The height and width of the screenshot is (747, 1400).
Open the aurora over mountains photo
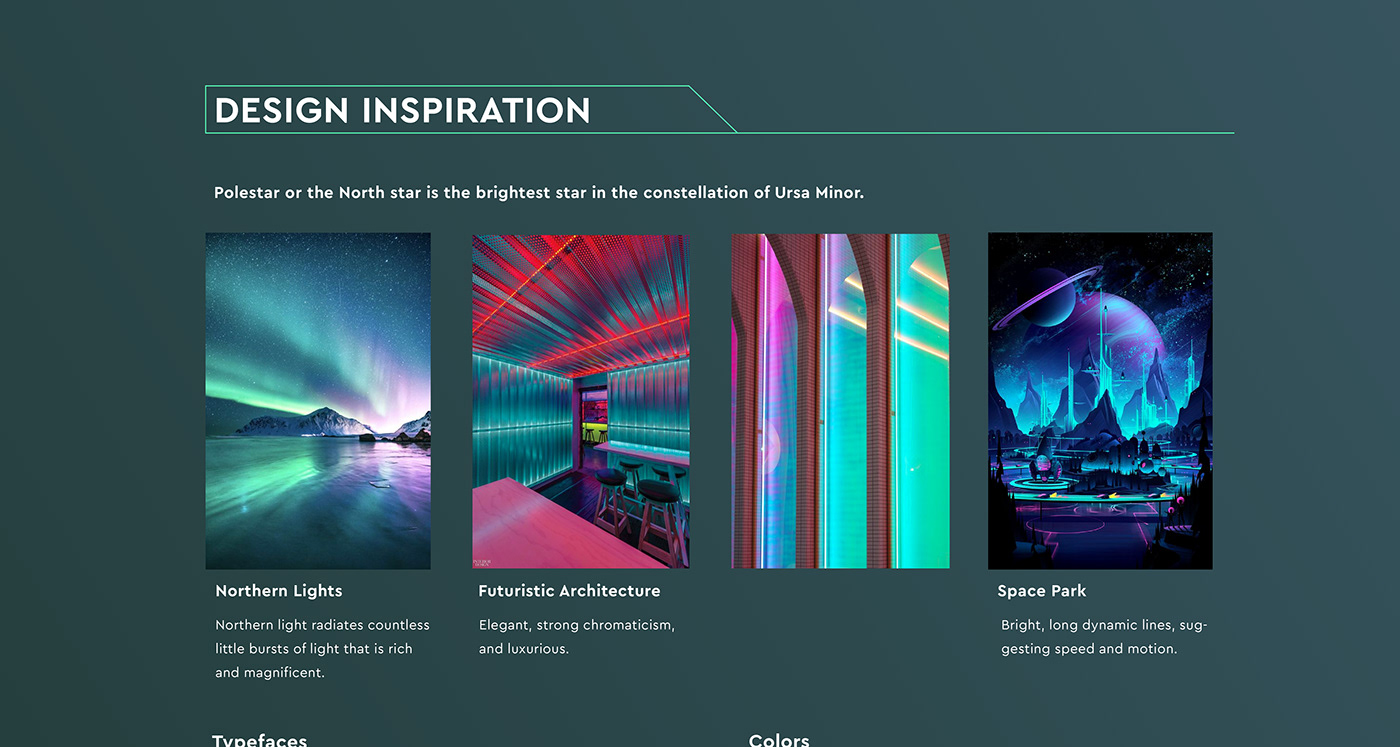click(x=318, y=401)
